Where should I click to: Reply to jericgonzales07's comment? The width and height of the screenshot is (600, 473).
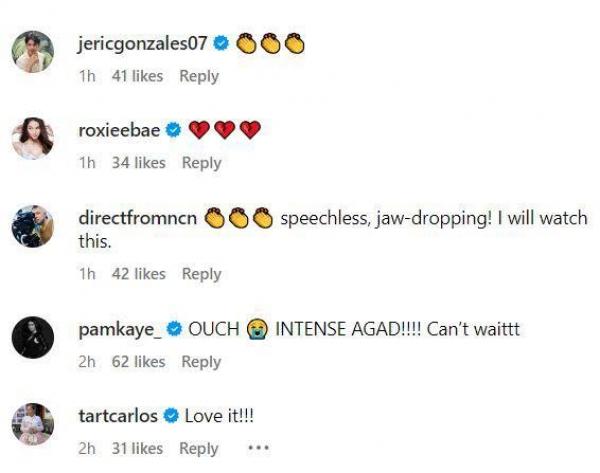coord(199,76)
